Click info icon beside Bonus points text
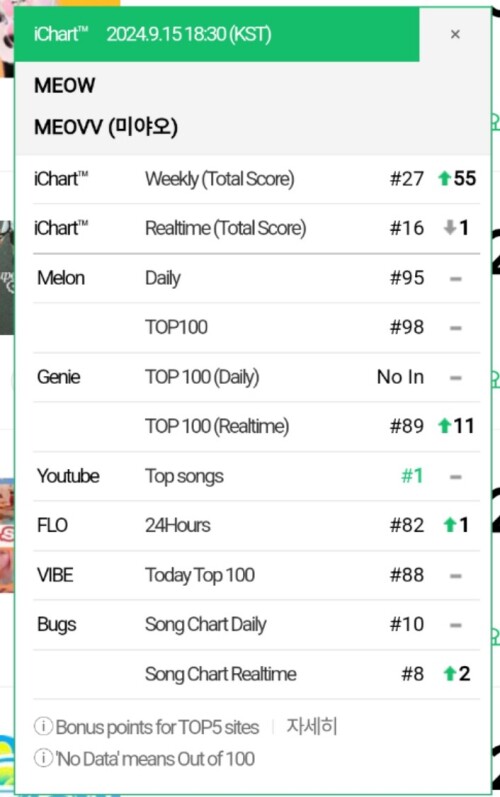Viewport: 500px width, 797px height. 43,726
